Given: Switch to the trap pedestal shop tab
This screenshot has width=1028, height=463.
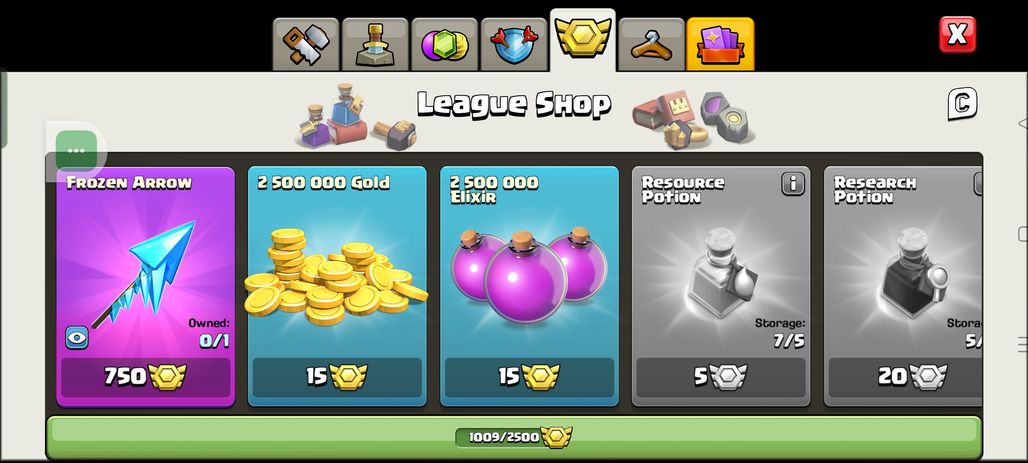Looking at the screenshot, I should 375,45.
